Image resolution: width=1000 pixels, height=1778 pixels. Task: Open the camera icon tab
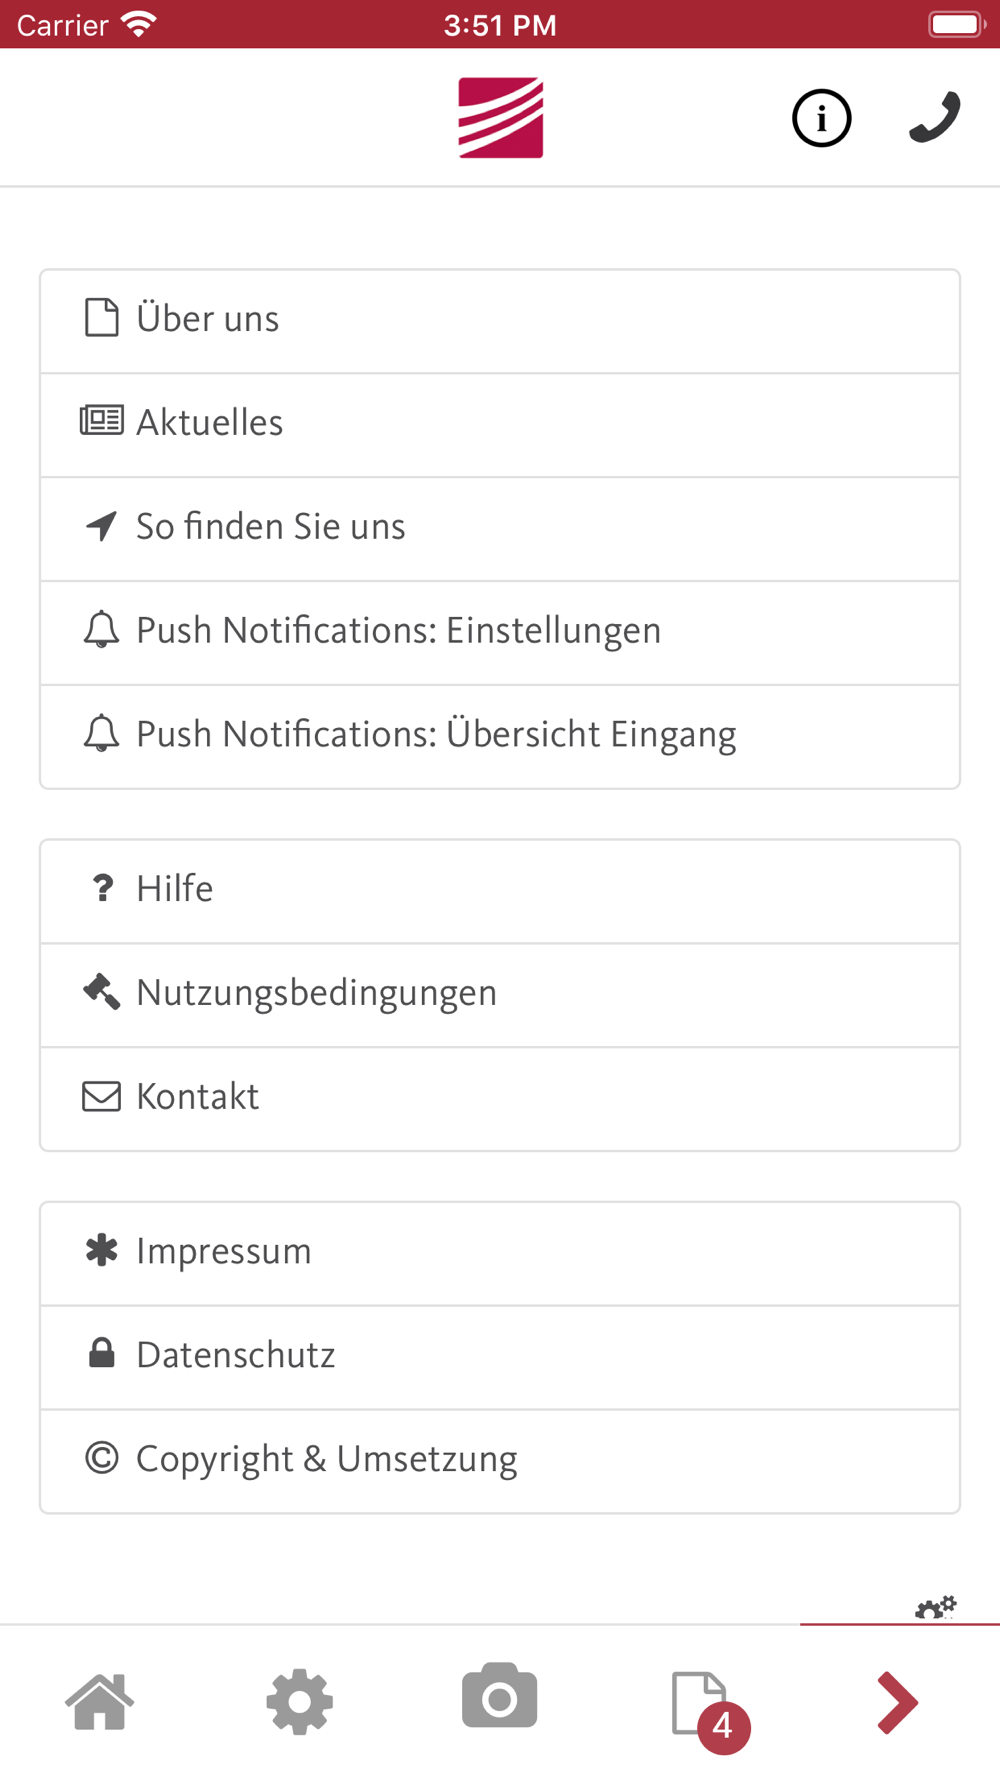500,1696
